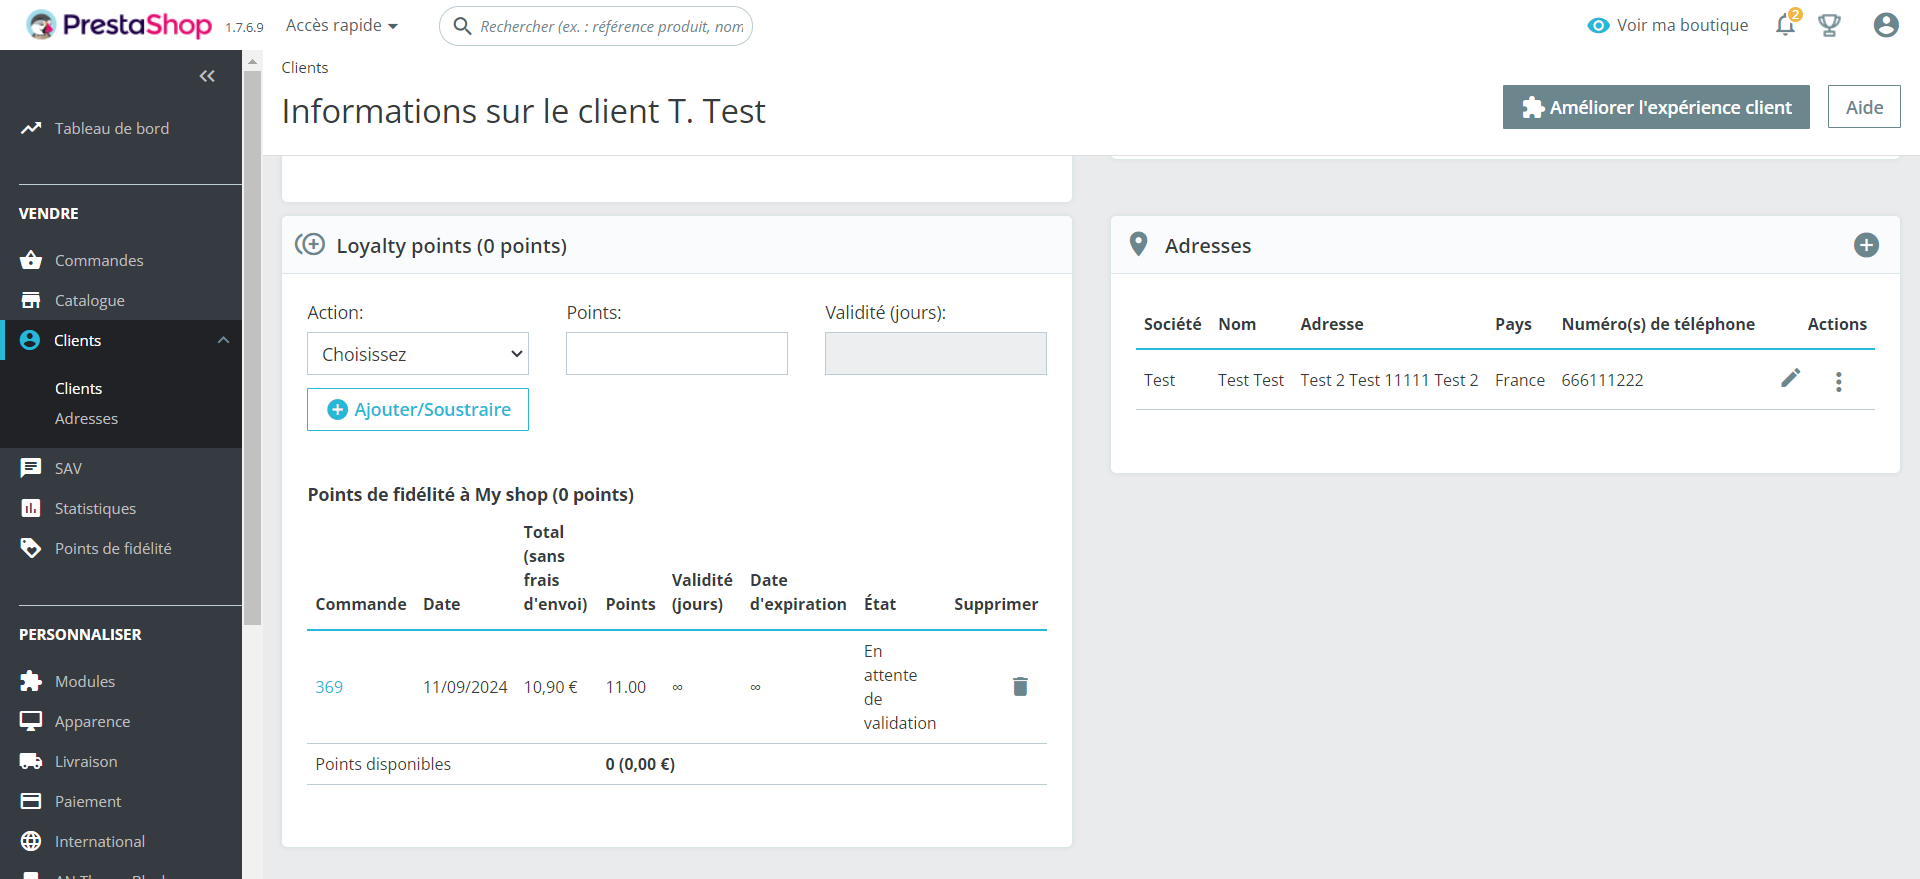Go to Adresses submenu item

coord(86,418)
